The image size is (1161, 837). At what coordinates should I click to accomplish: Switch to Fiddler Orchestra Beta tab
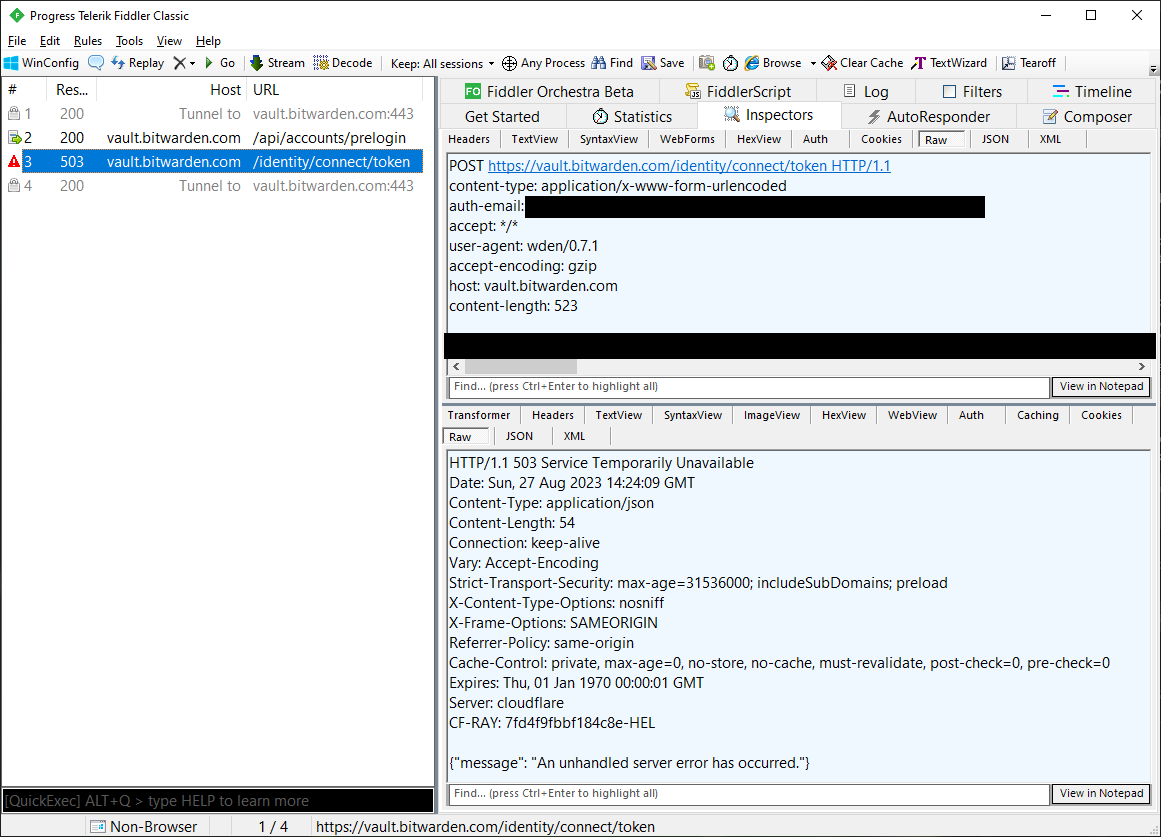point(549,92)
